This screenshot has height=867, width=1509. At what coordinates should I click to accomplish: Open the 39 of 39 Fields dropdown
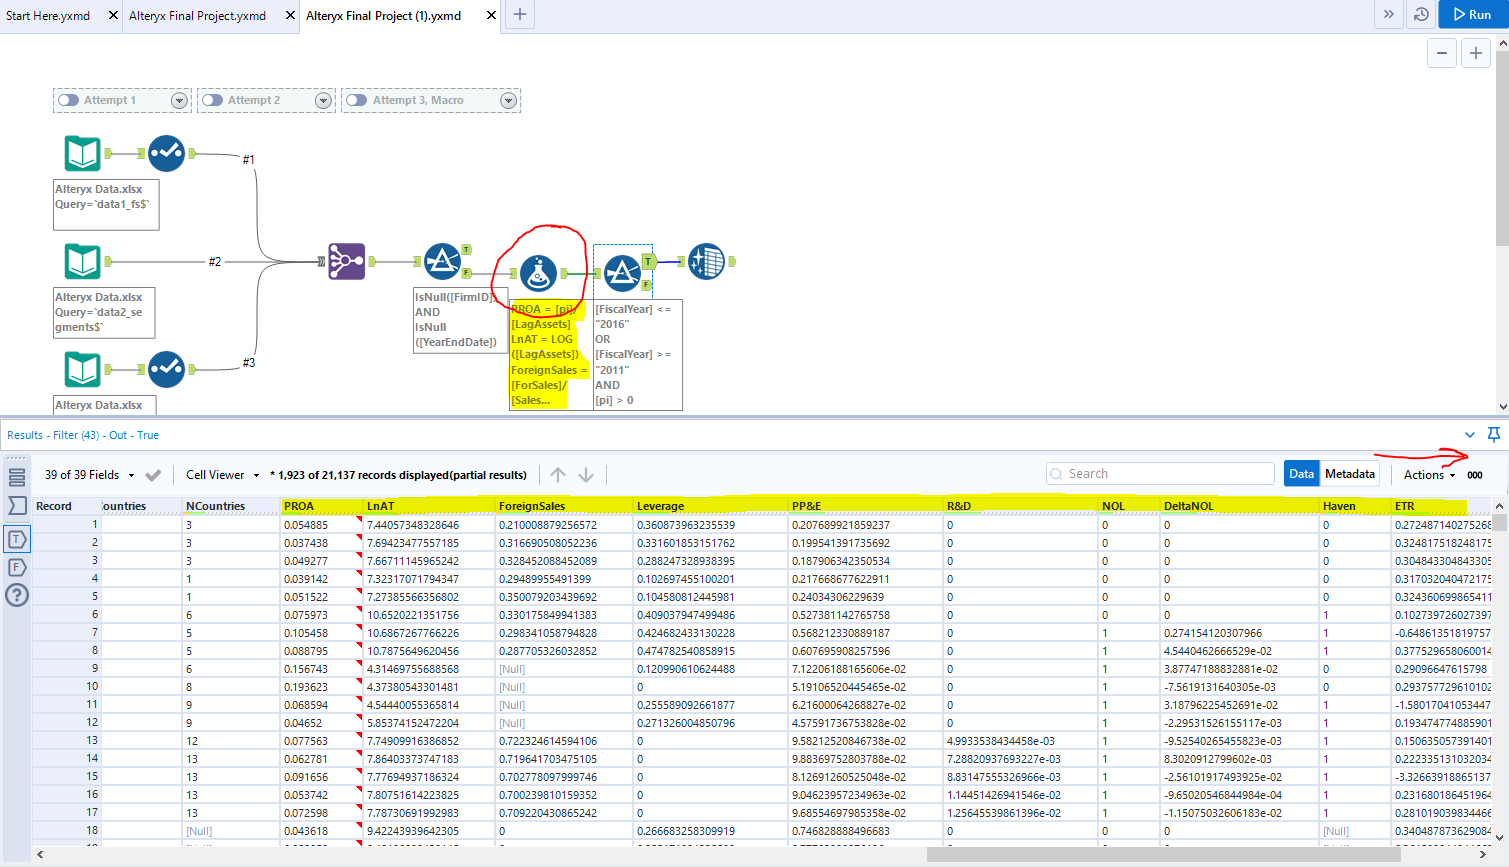point(89,475)
